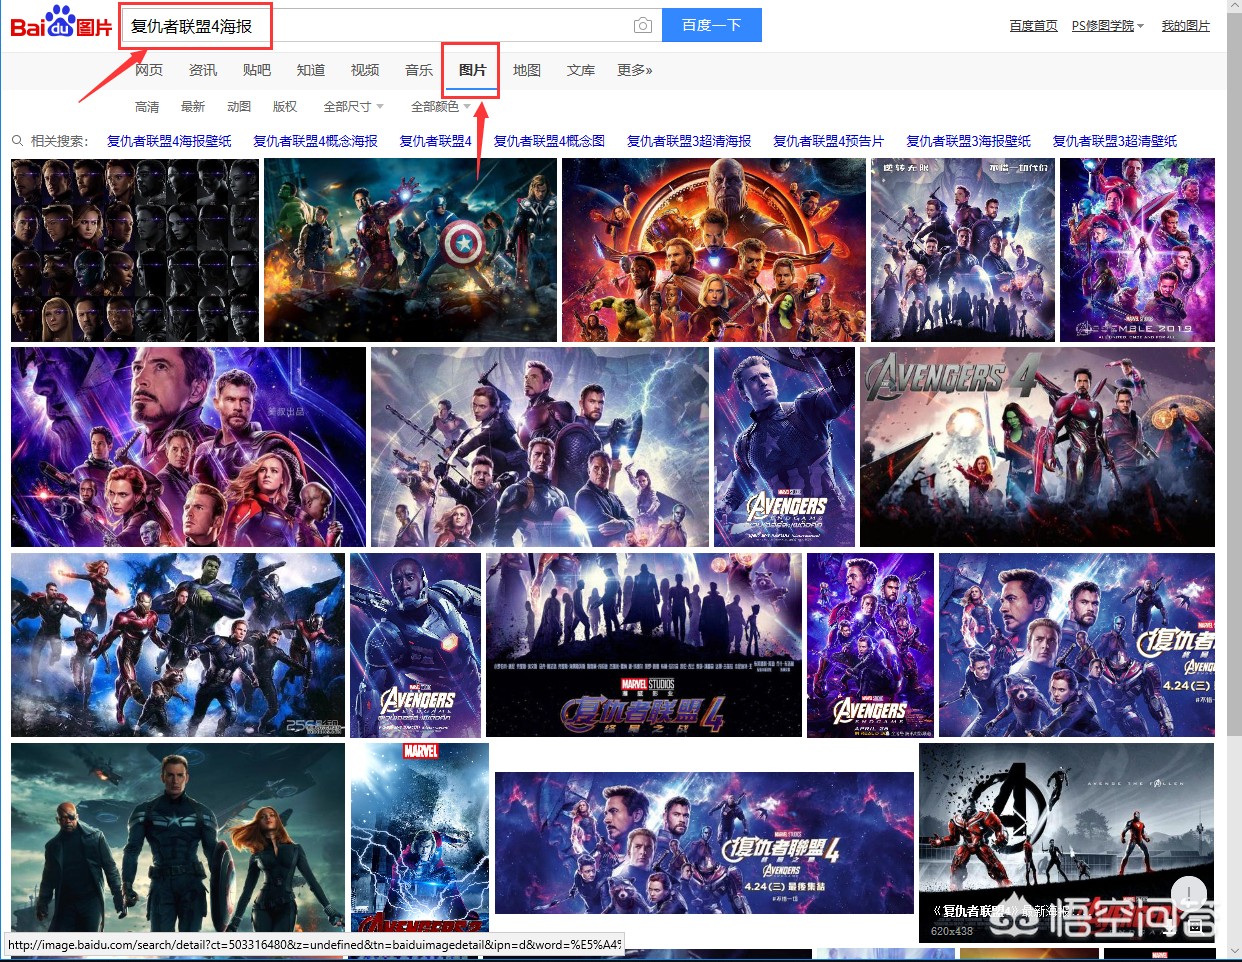Open the narrow purple Avengers Endgame poster thumbnail
This screenshot has width=1242, height=962.
(x=870, y=645)
